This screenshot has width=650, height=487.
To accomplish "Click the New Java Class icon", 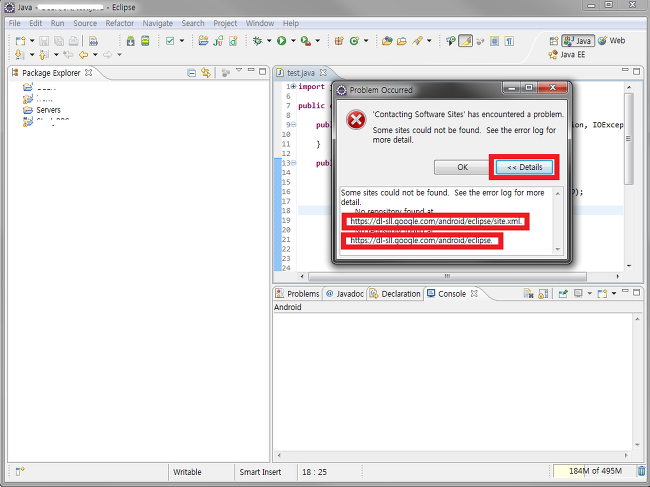I will click(354, 41).
